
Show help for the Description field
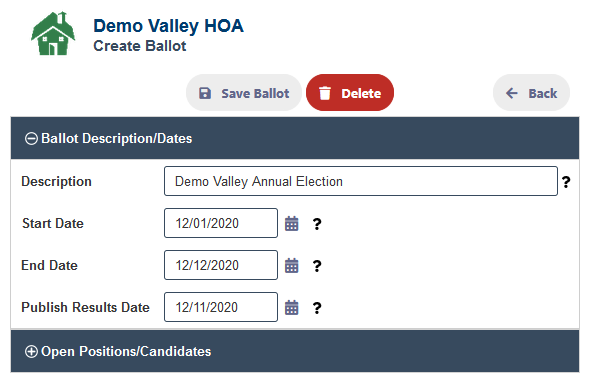point(566,182)
